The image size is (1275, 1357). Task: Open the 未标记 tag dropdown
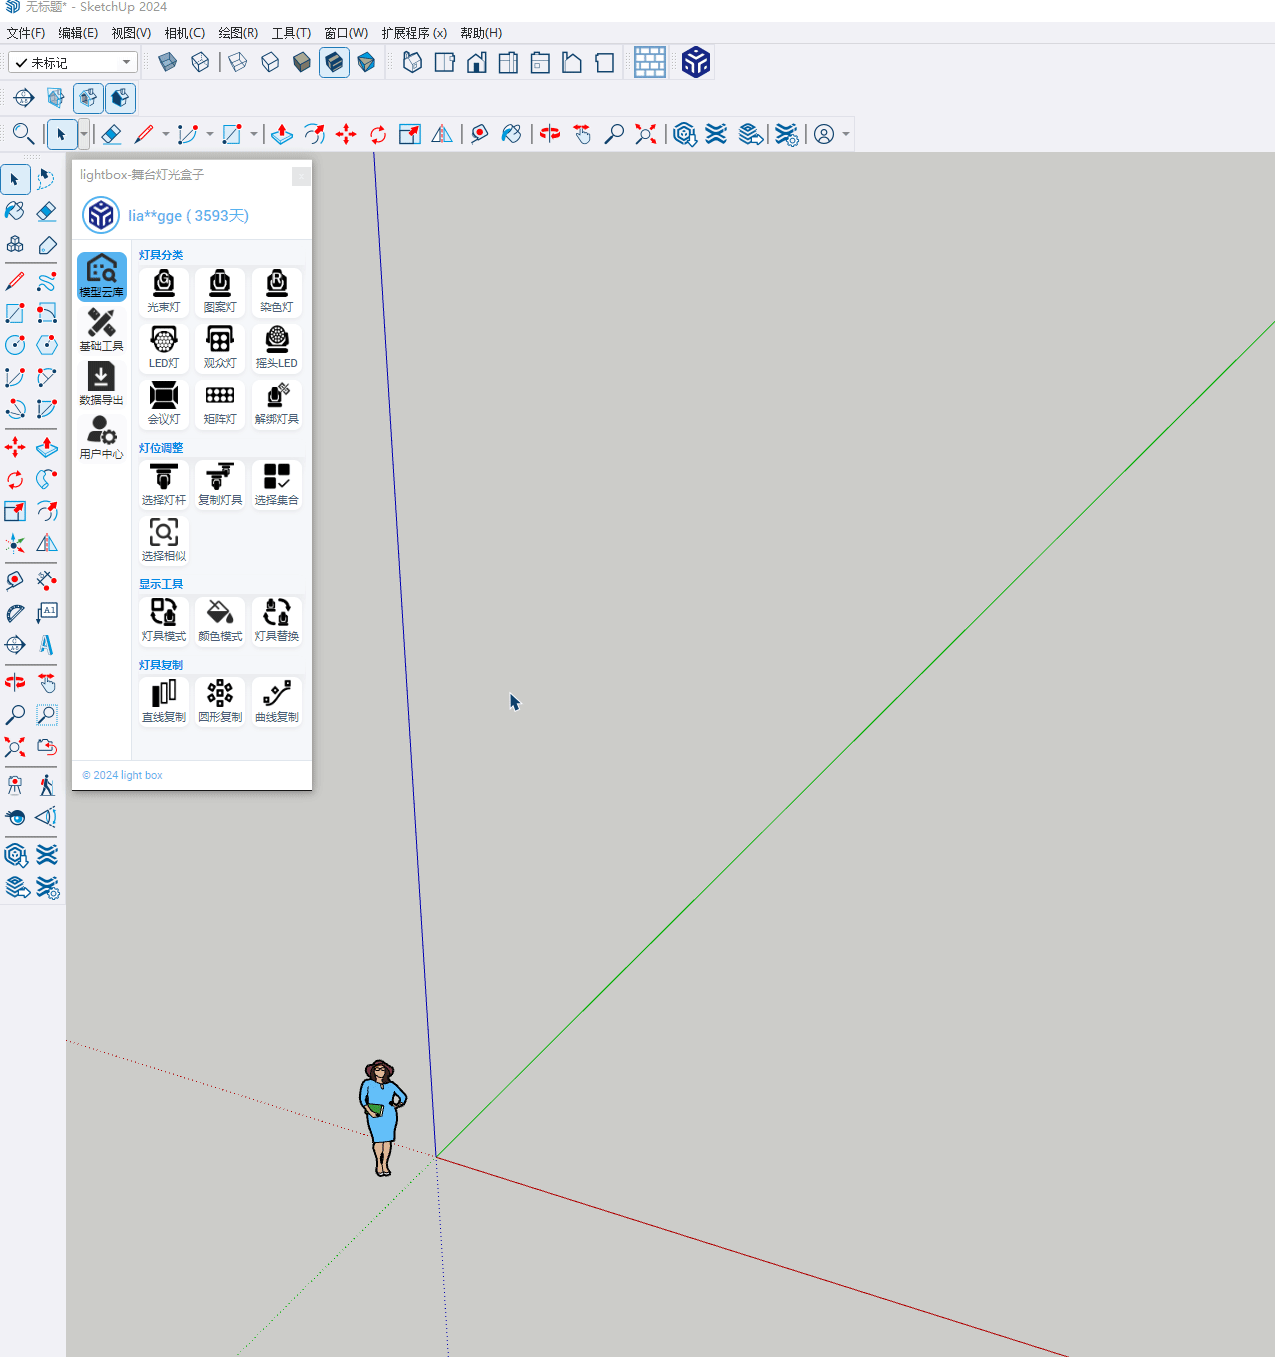[x=73, y=63]
